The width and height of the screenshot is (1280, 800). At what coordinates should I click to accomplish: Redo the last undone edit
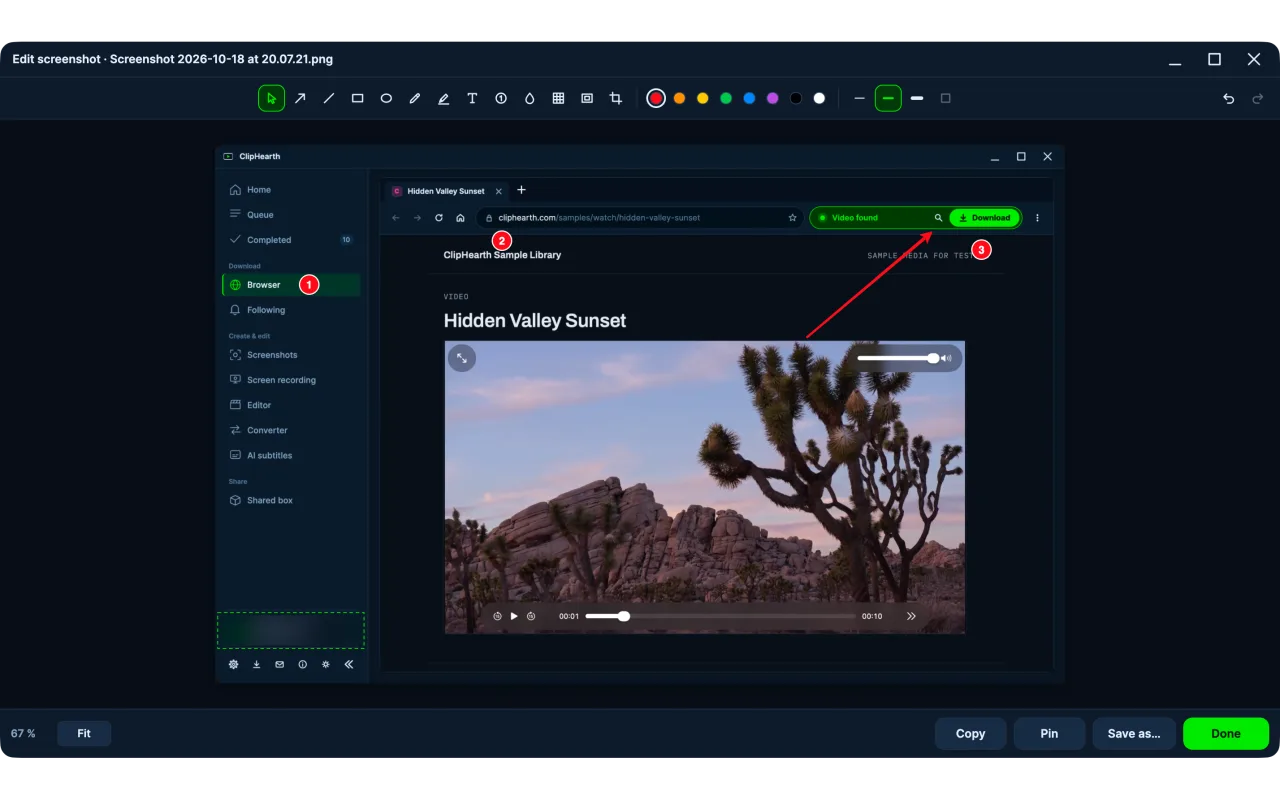coord(1258,98)
